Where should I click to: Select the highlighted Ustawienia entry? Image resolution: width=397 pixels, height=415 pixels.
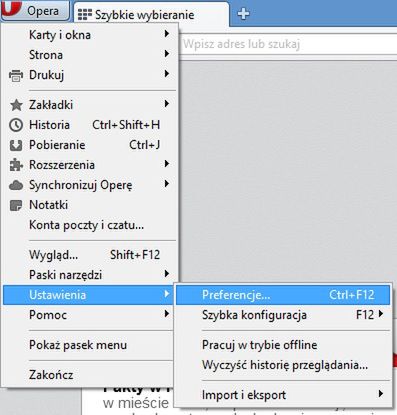pos(88,295)
